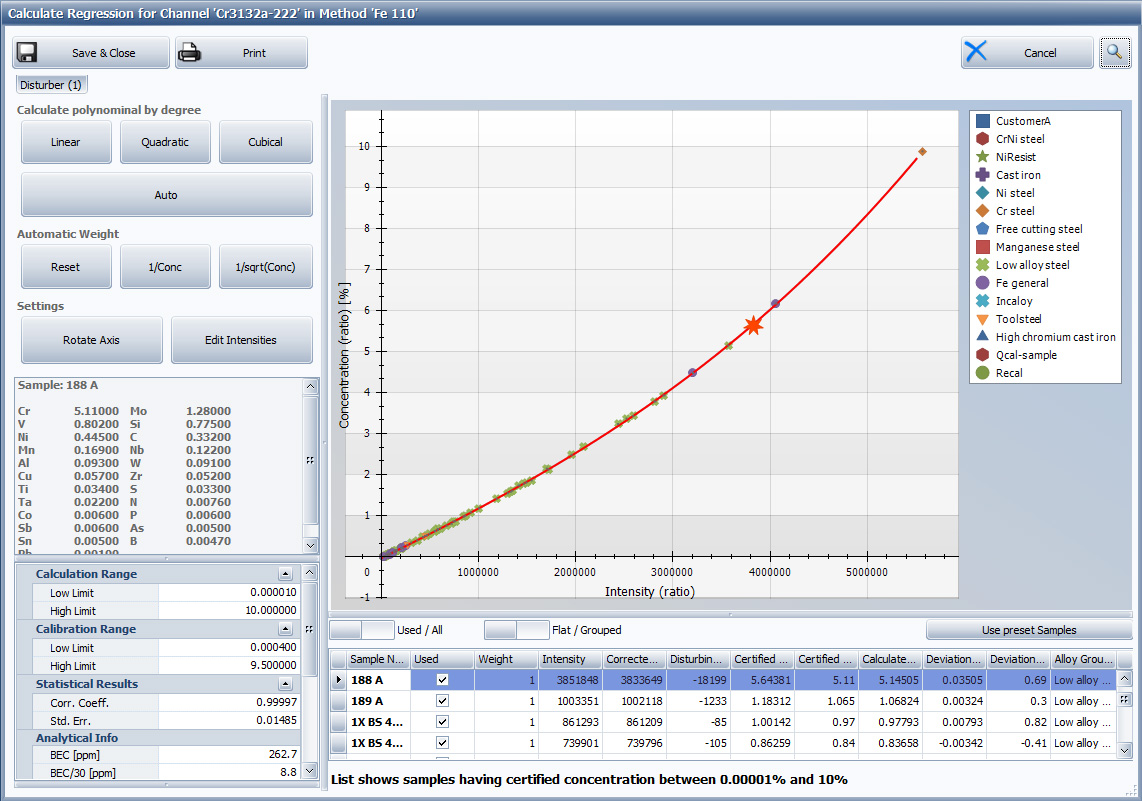Uncheck the Used checkbox for sample 189 A
The width and height of the screenshot is (1142, 801).
pos(442,700)
